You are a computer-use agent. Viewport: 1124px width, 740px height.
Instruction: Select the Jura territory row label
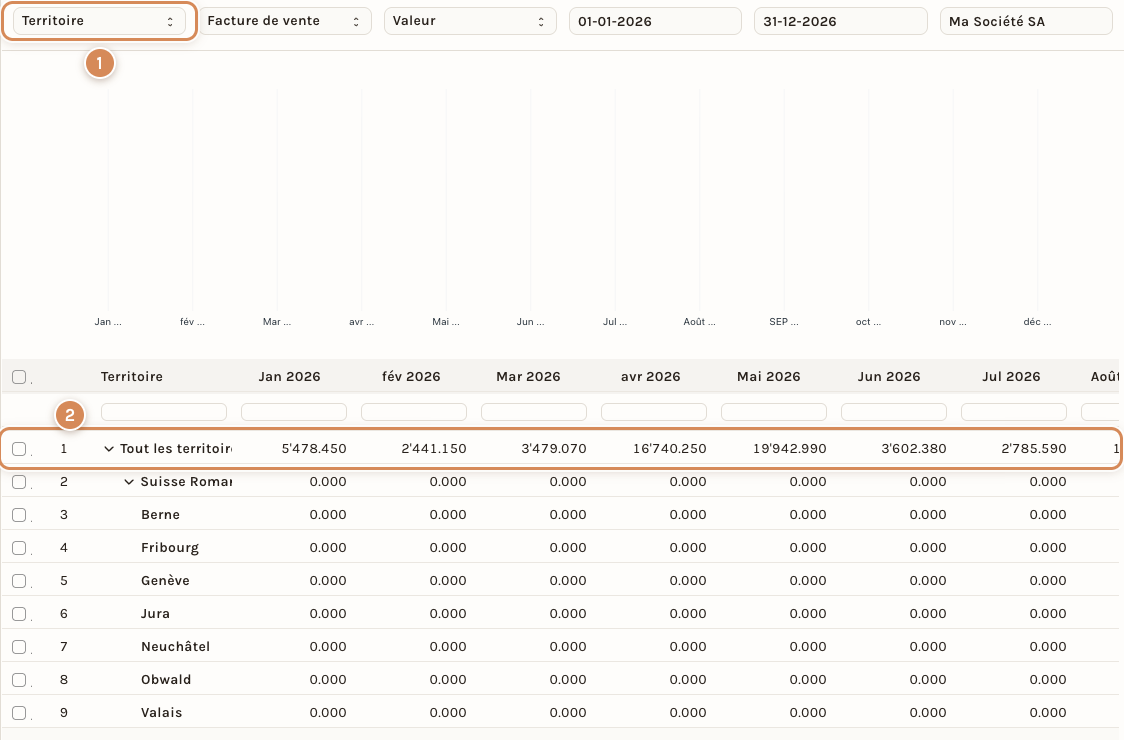(156, 614)
